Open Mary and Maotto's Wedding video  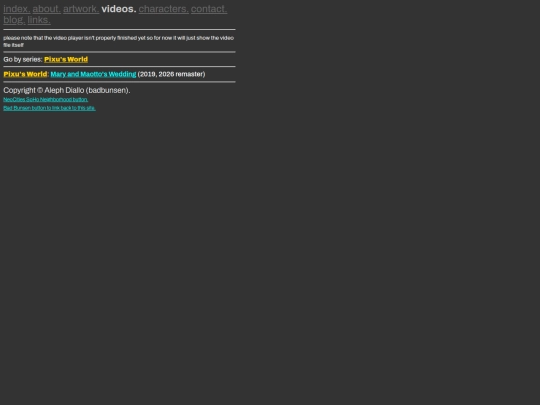[x=93, y=74]
